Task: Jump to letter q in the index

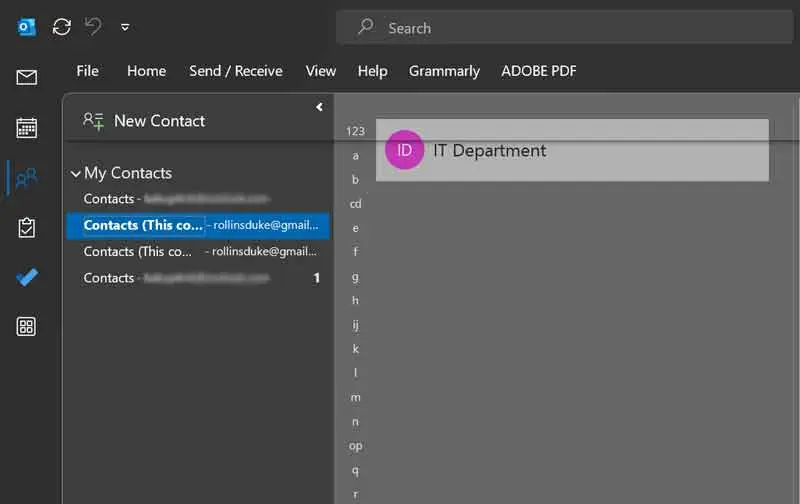Action: [x=356, y=471]
